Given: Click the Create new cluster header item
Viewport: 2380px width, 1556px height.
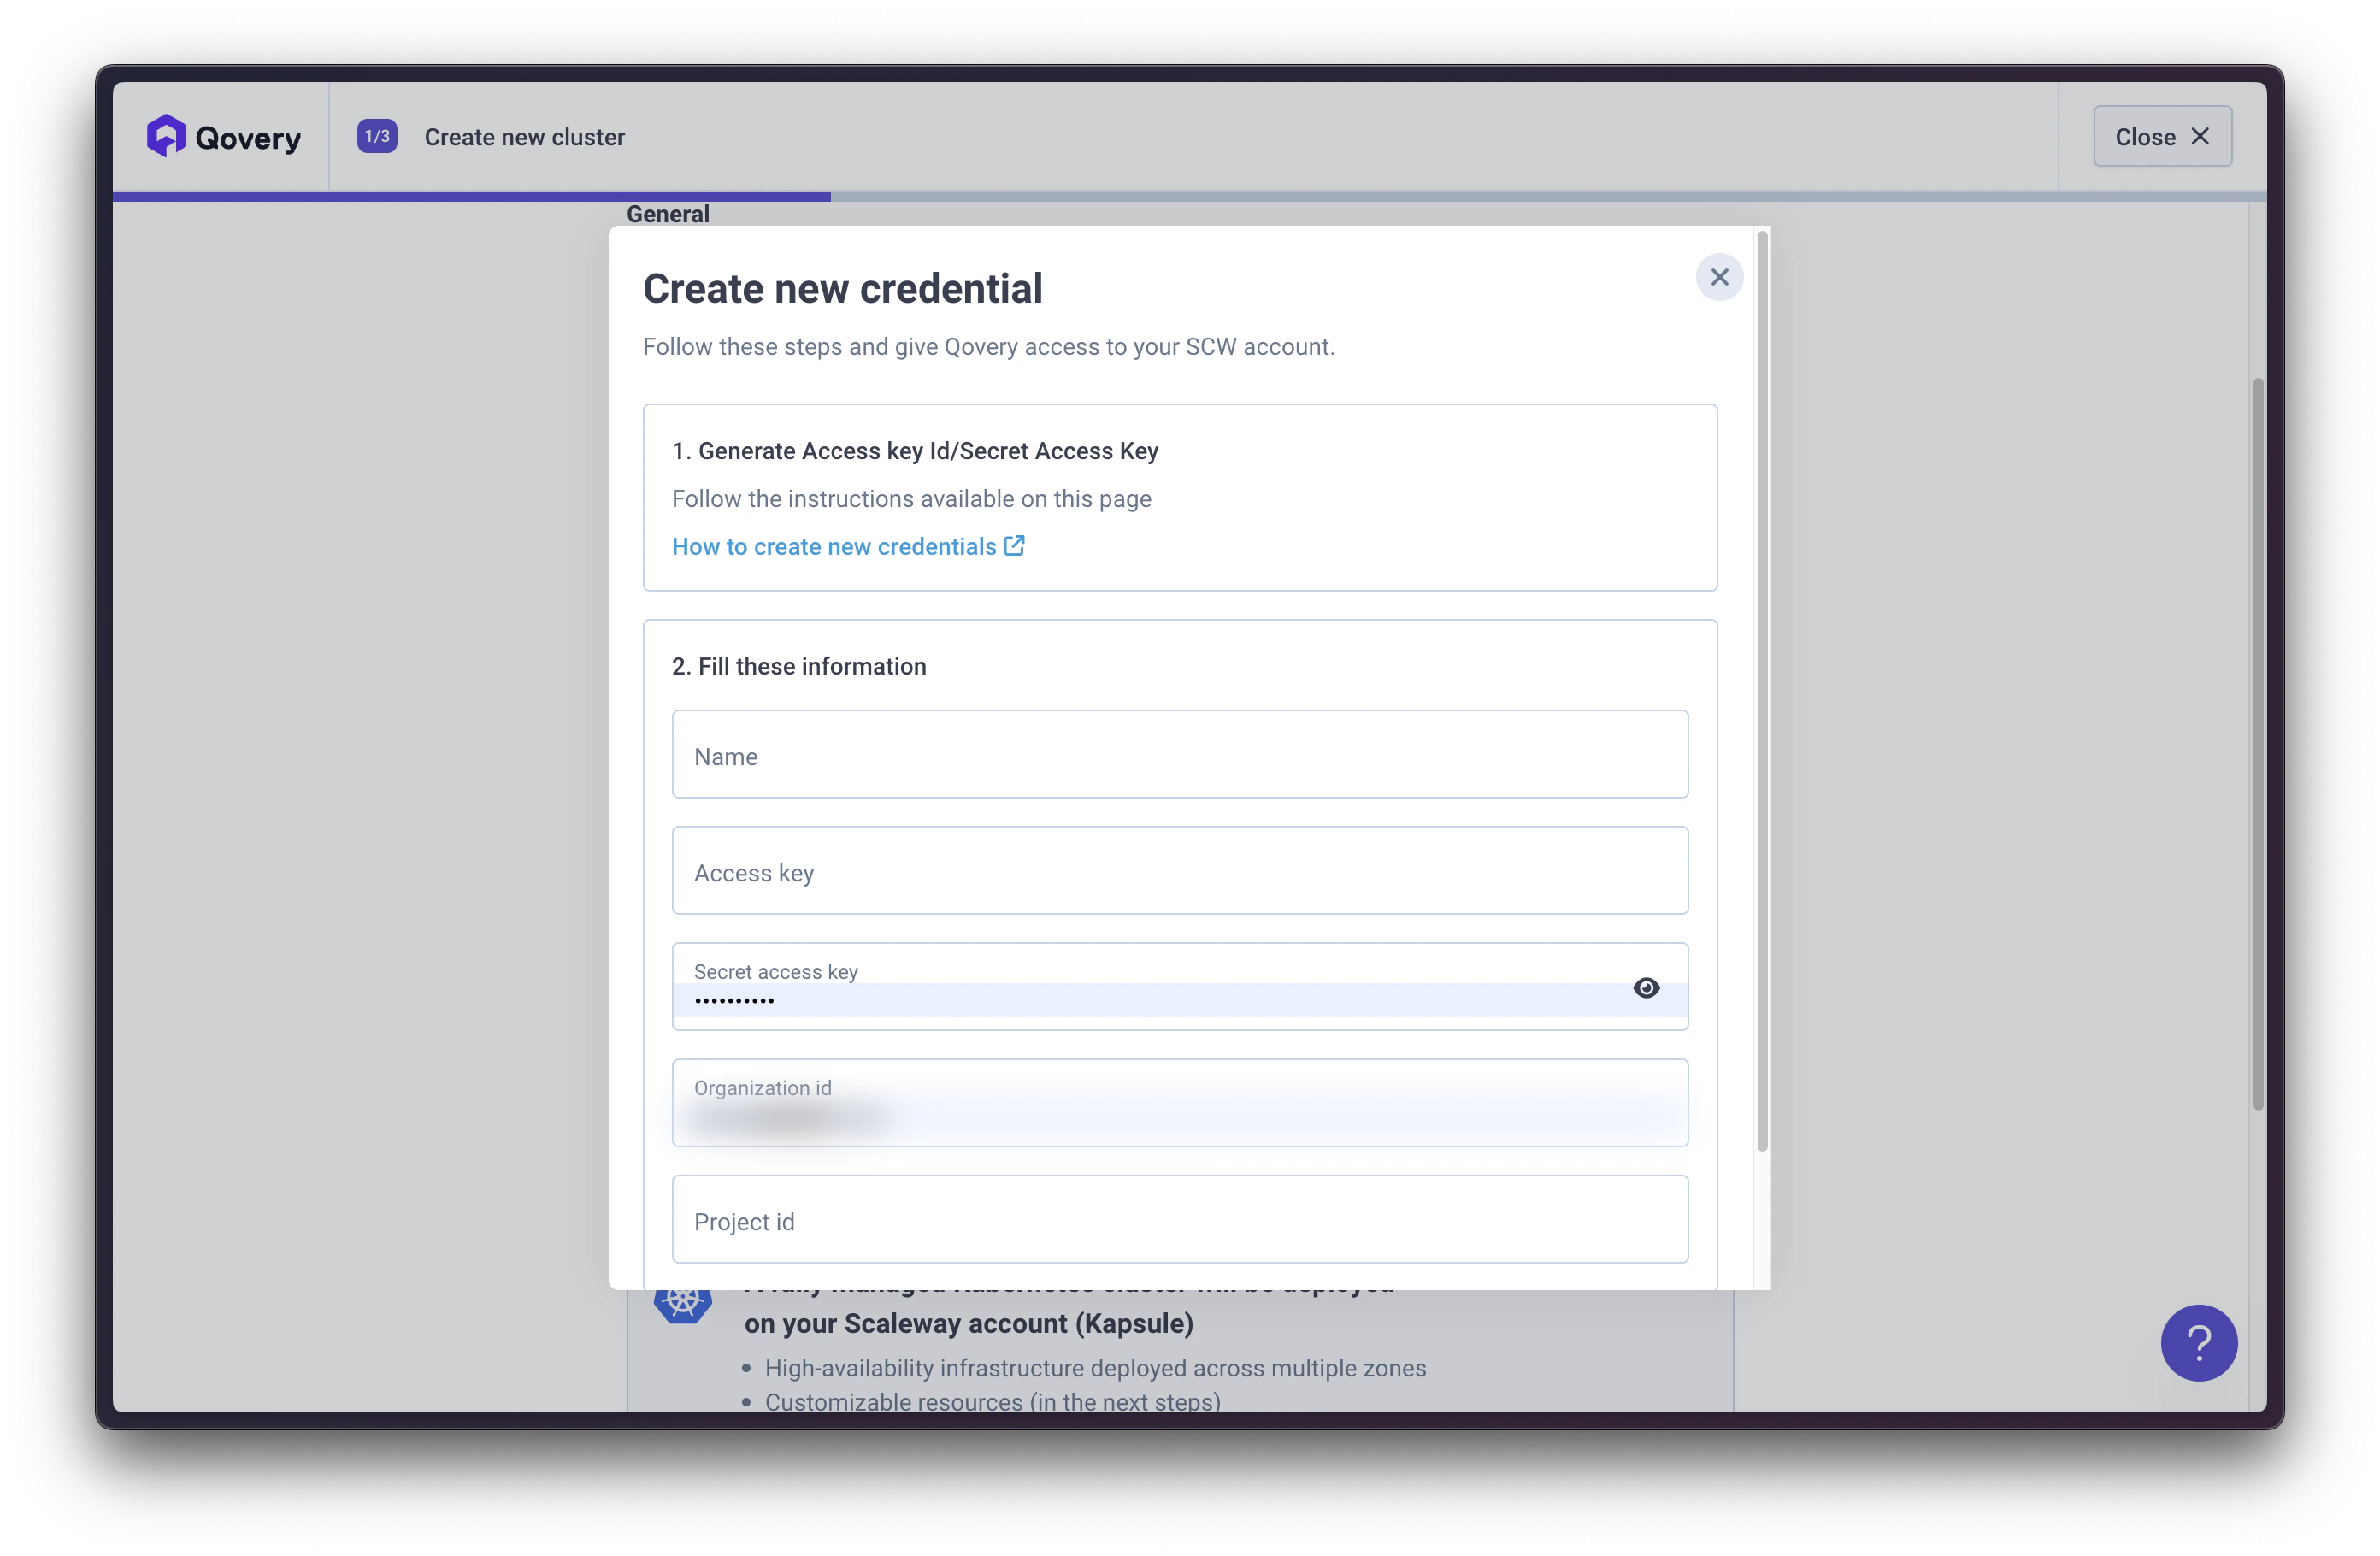Looking at the screenshot, I should 524,137.
